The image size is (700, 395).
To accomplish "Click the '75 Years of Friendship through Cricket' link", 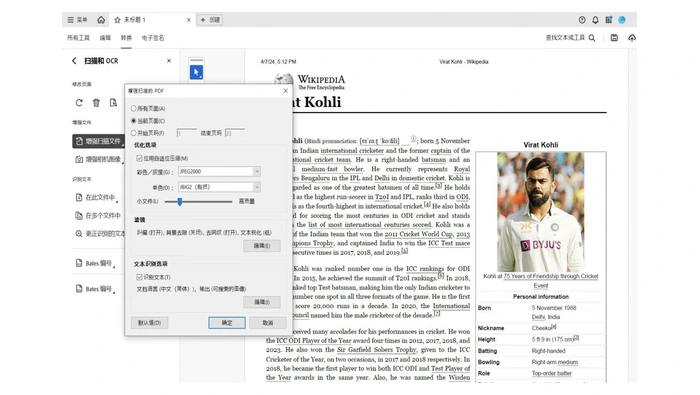I will click(551, 280).
